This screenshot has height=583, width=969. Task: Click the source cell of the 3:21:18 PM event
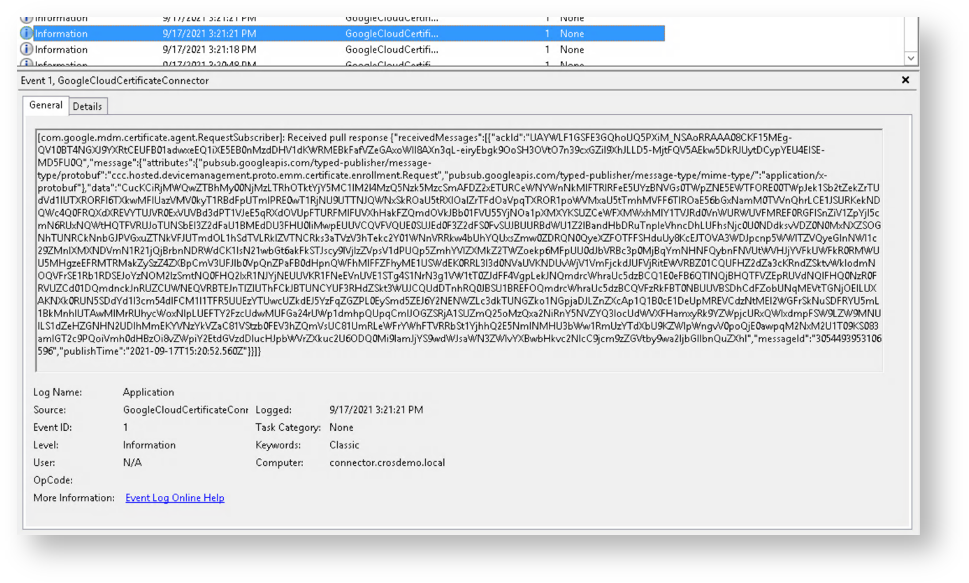coord(391,49)
